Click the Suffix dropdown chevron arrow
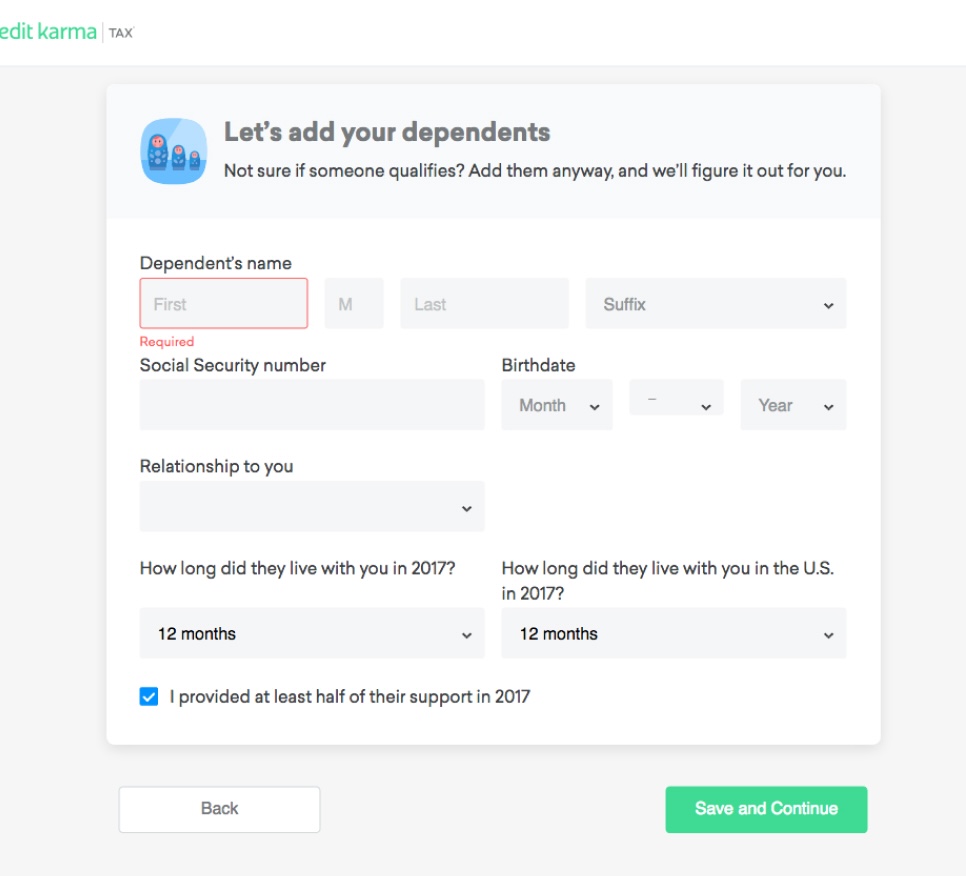Screen dimensions: 966x876 pos(829,305)
